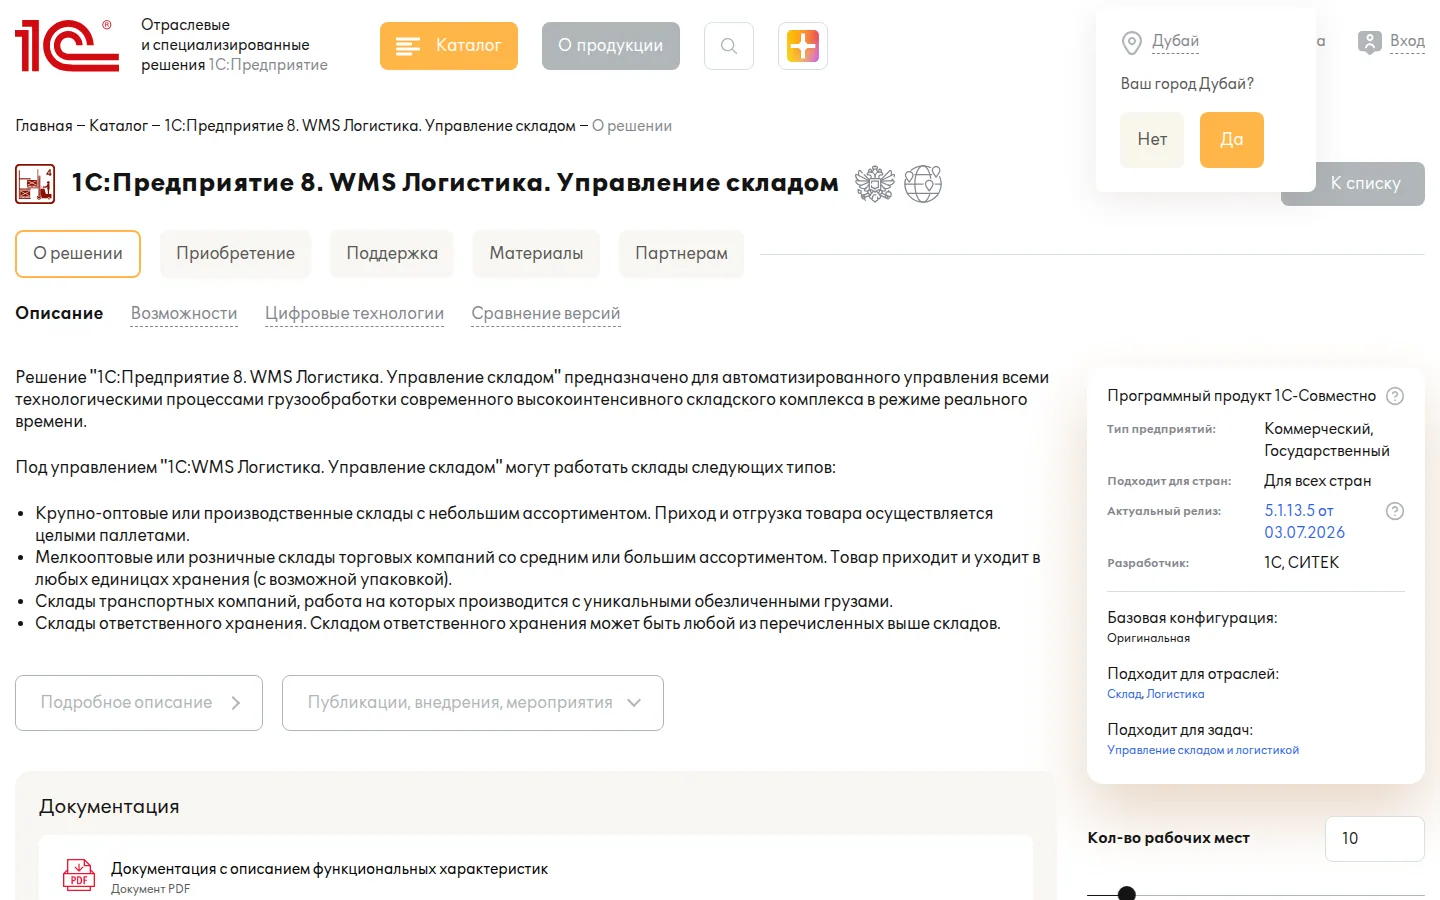This screenshot has width=1440, height=900.
Task: Go to Возможности section link
Action: (x=184, y=313)
